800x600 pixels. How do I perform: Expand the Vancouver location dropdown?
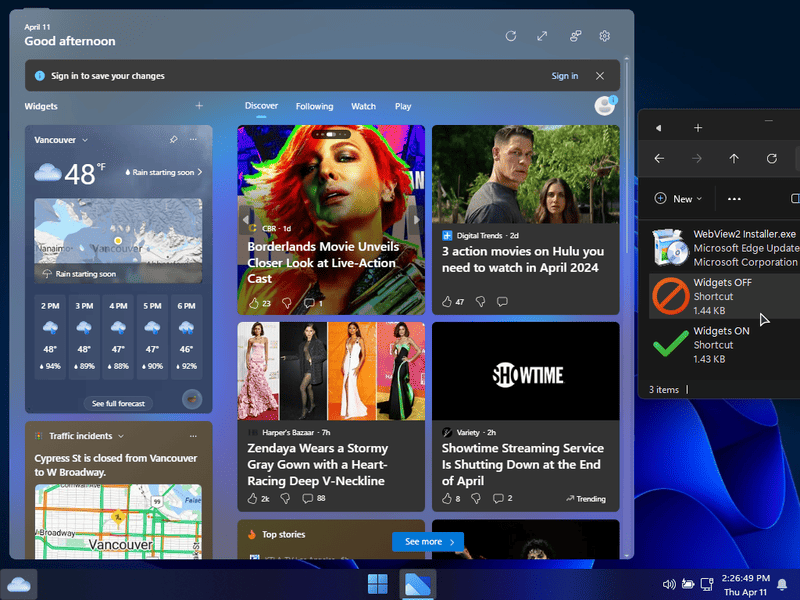(x=85, y=140)
